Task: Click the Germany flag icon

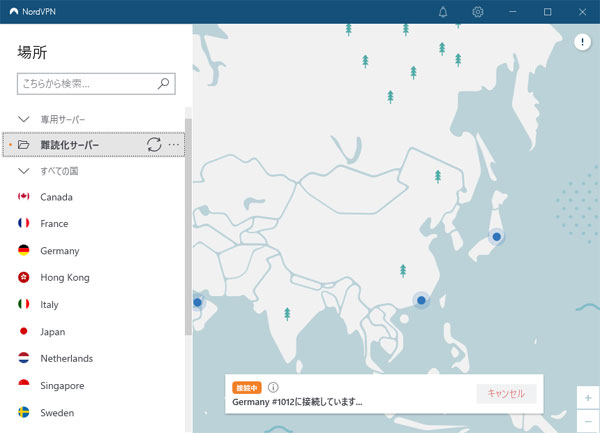Action: (x=24, y=250)
